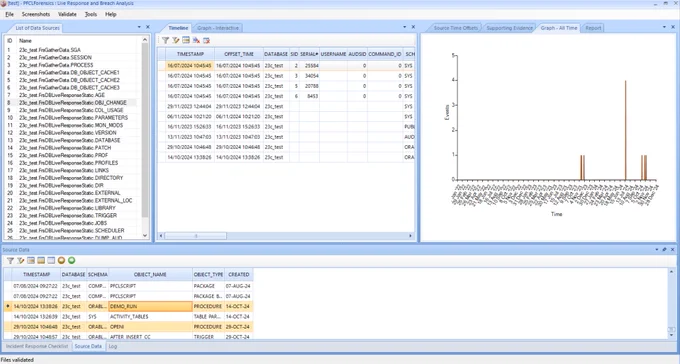Click the first table icon in Source Data toolbar

[31, 260]
